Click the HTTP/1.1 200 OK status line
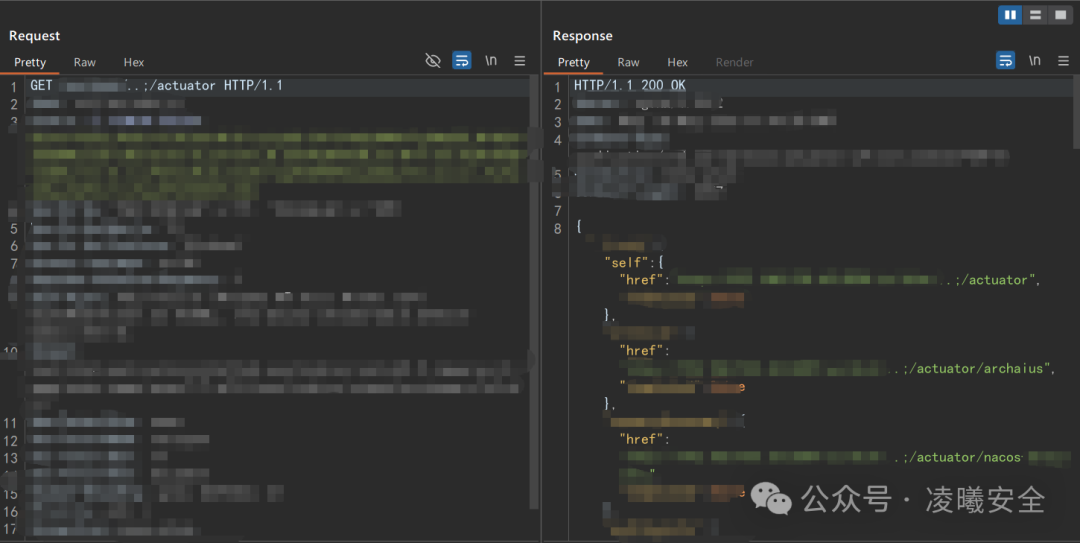This screenshot has width=1080, height=543. click(x=630, y=85)
